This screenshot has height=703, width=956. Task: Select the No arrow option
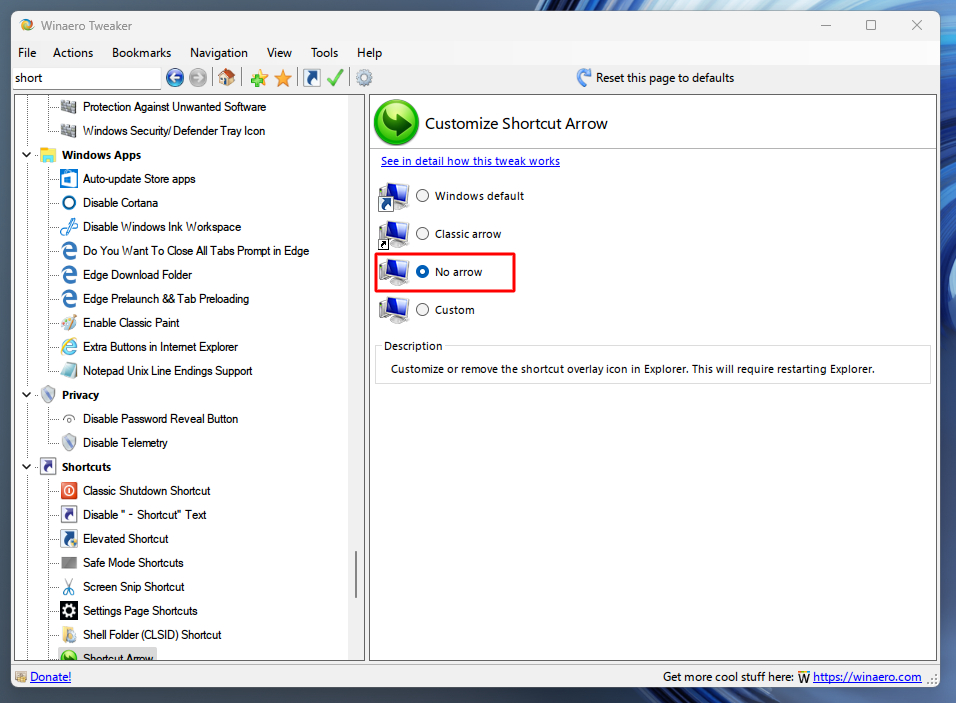point(423,271)
